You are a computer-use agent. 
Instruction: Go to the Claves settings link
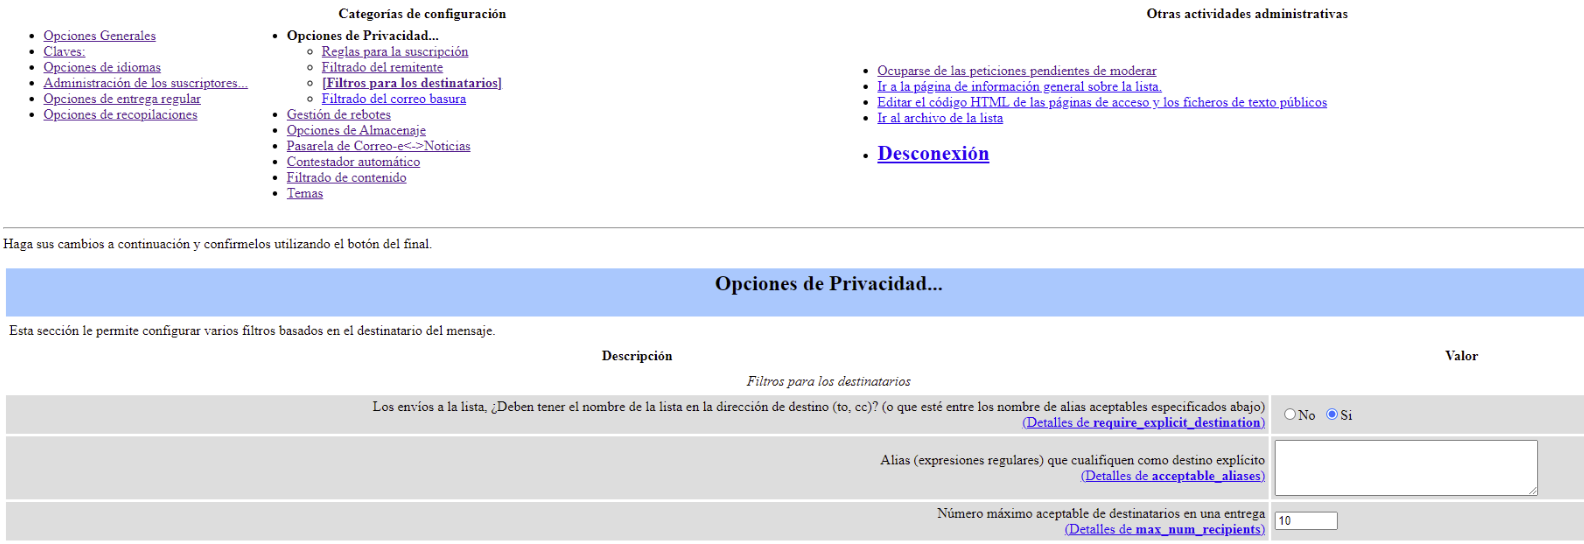64,52
